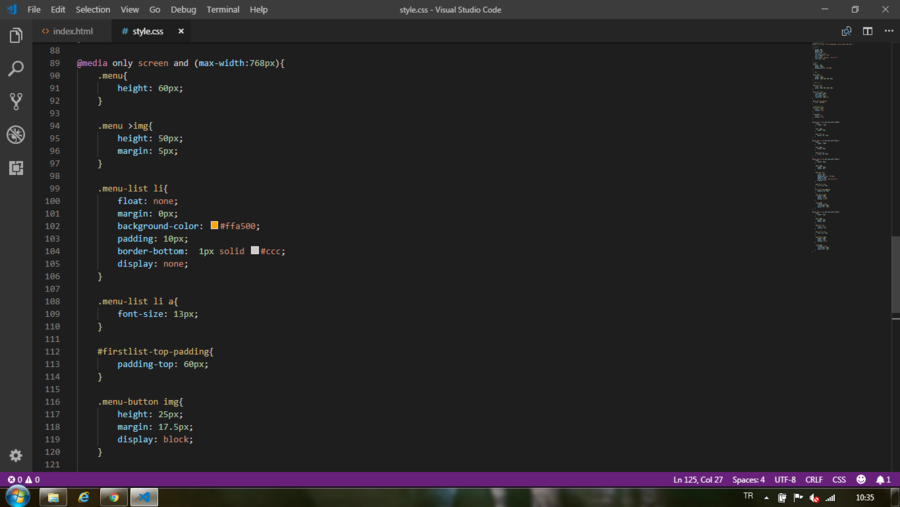Image resolution: width=900 pixels, height=507 pixels.
Task: Click float: none; declaration
Action: click(148, 201)
